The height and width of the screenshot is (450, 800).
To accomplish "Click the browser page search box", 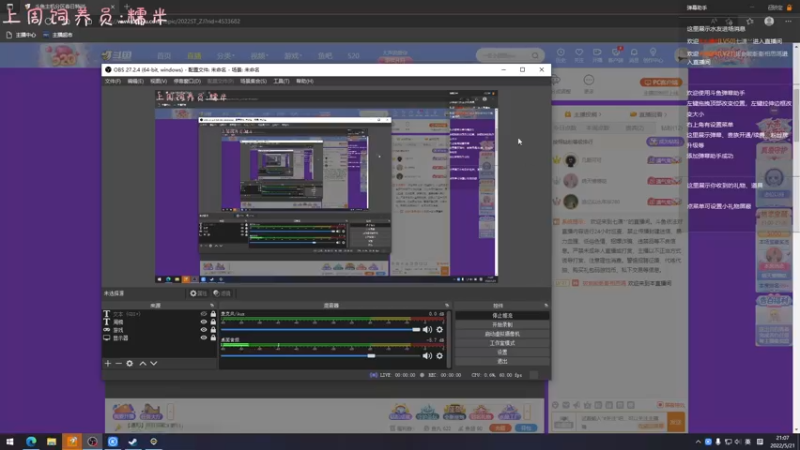I will 509,55.
